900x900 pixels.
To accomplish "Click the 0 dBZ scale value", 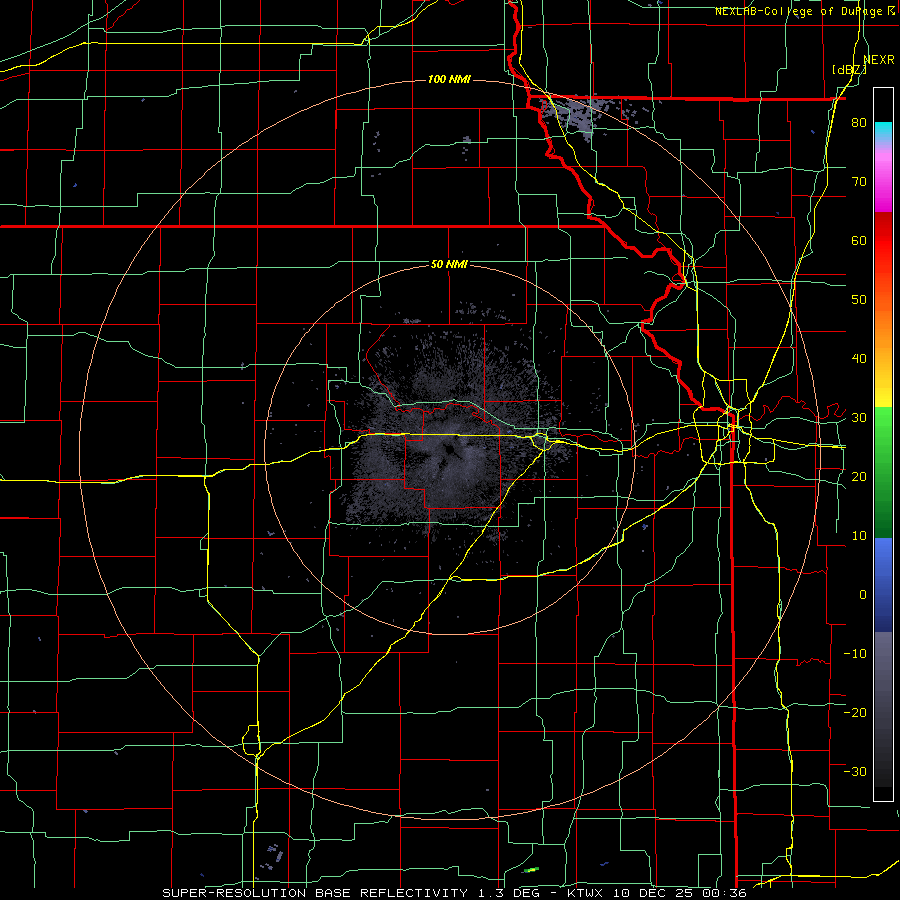I will (x=863, y=595).
